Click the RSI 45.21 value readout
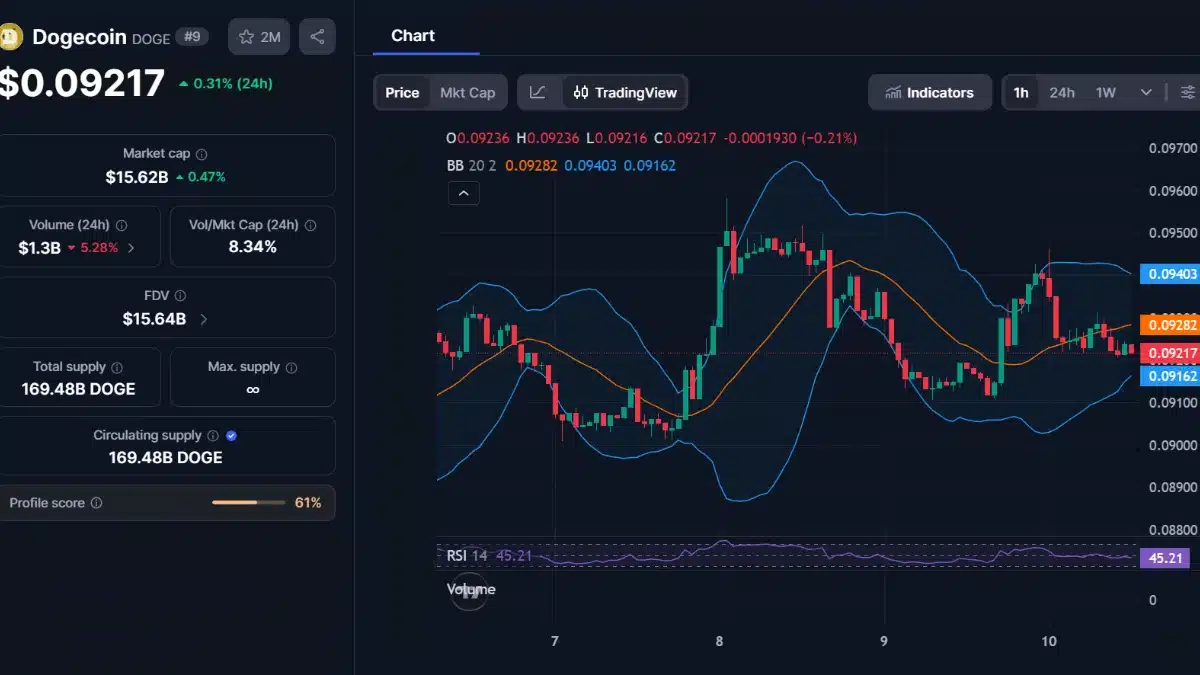1200x675 pixels. (x=513, y=556)
